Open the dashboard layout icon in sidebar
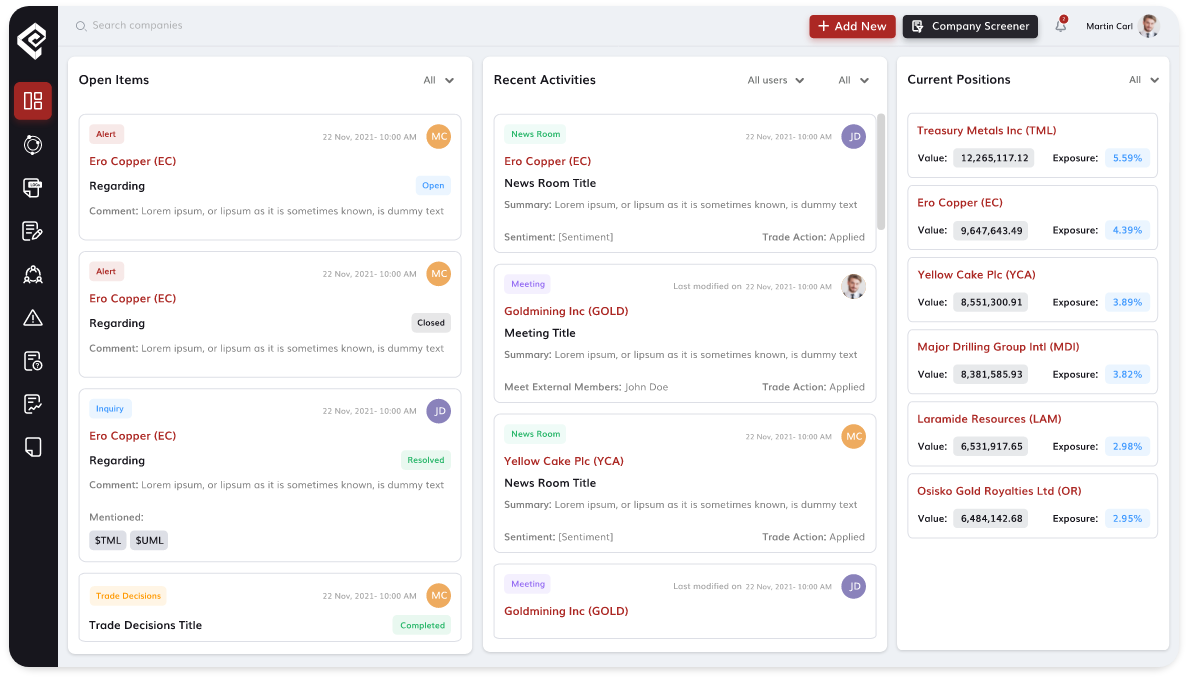This screenshot has width=1188, height=679. [x=33, y=101]
